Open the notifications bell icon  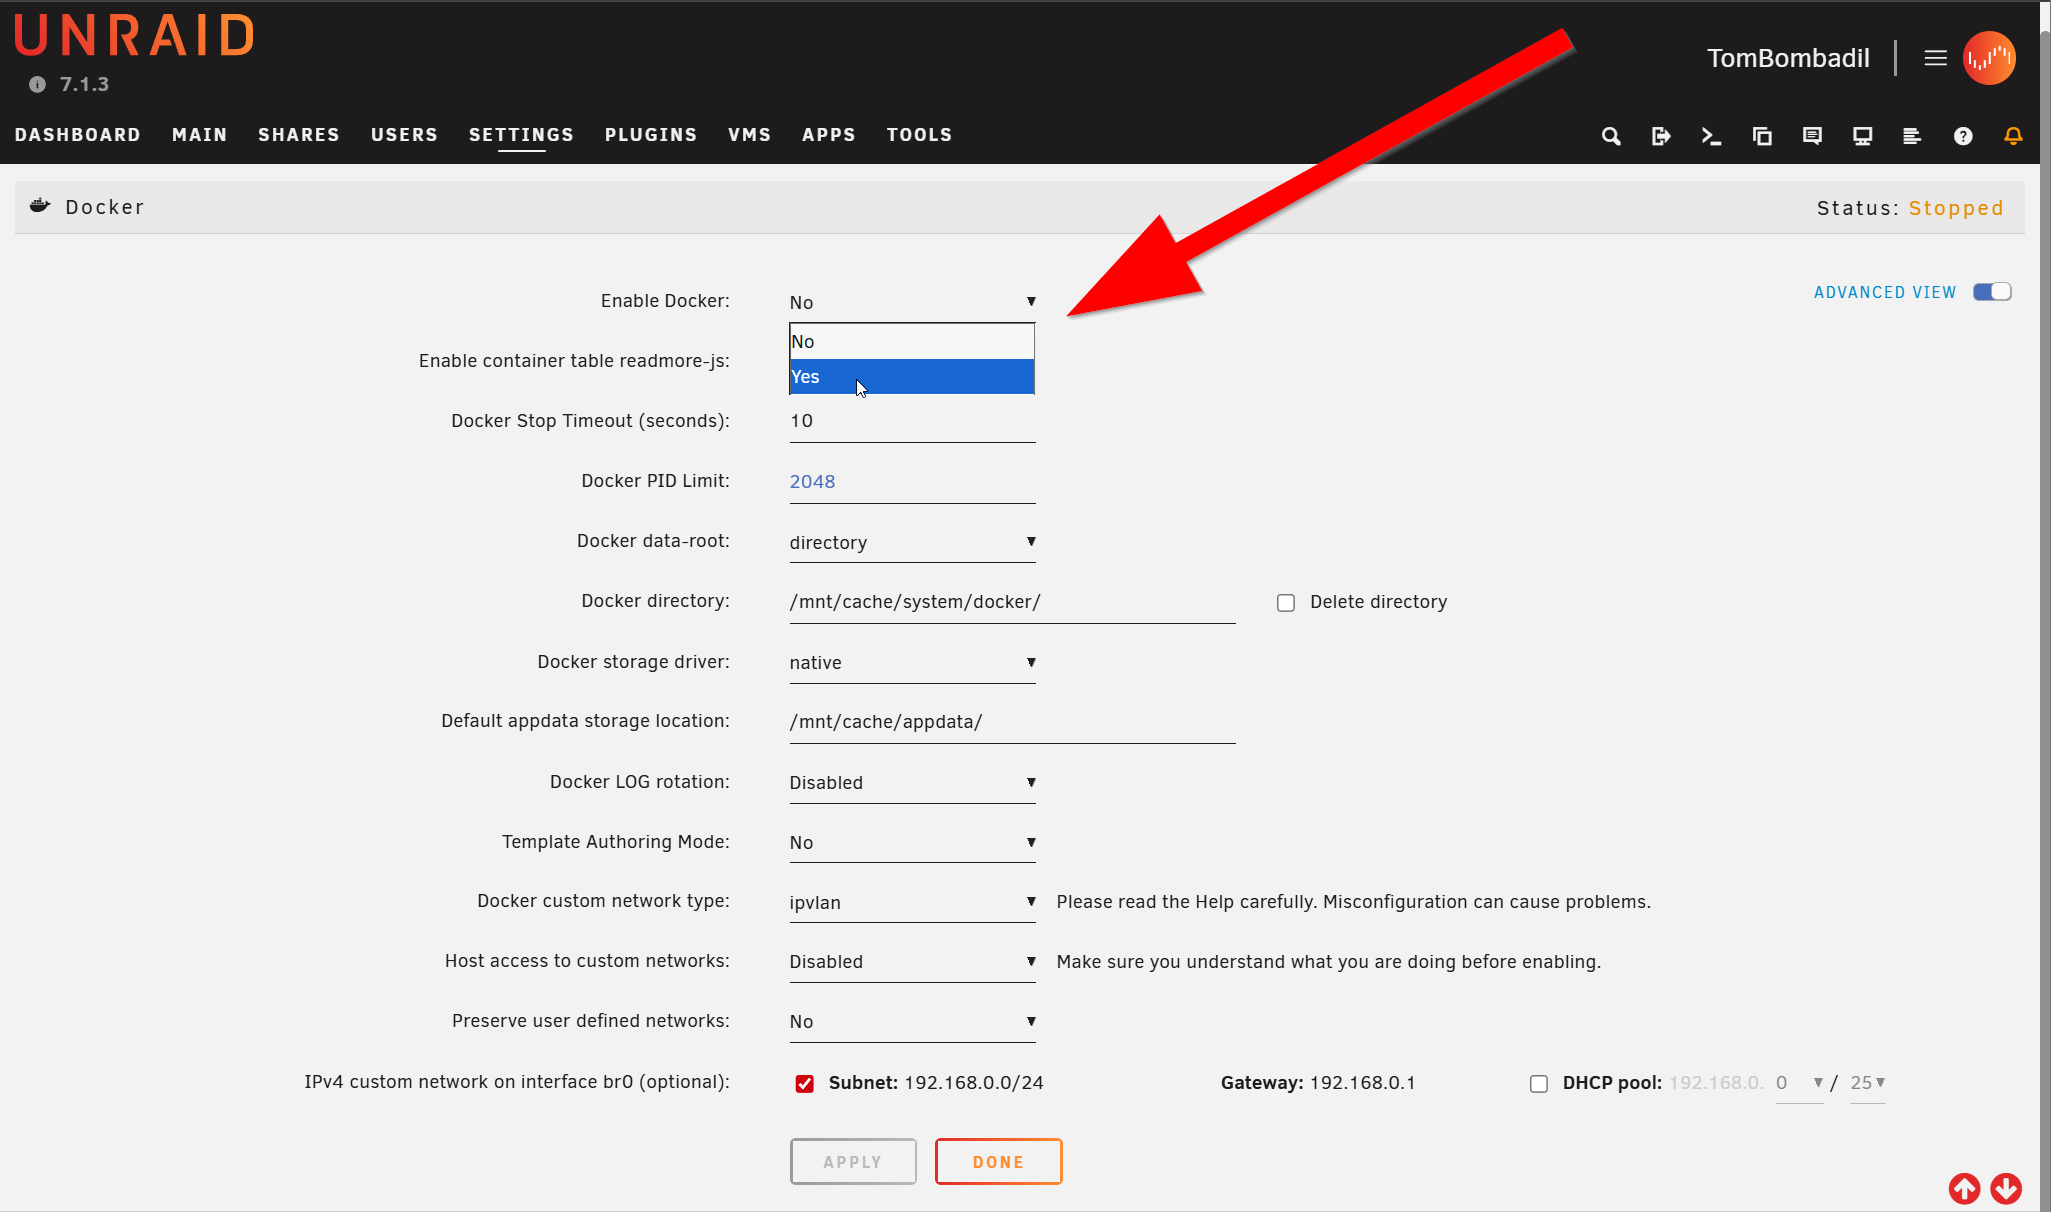[2013, 136]
